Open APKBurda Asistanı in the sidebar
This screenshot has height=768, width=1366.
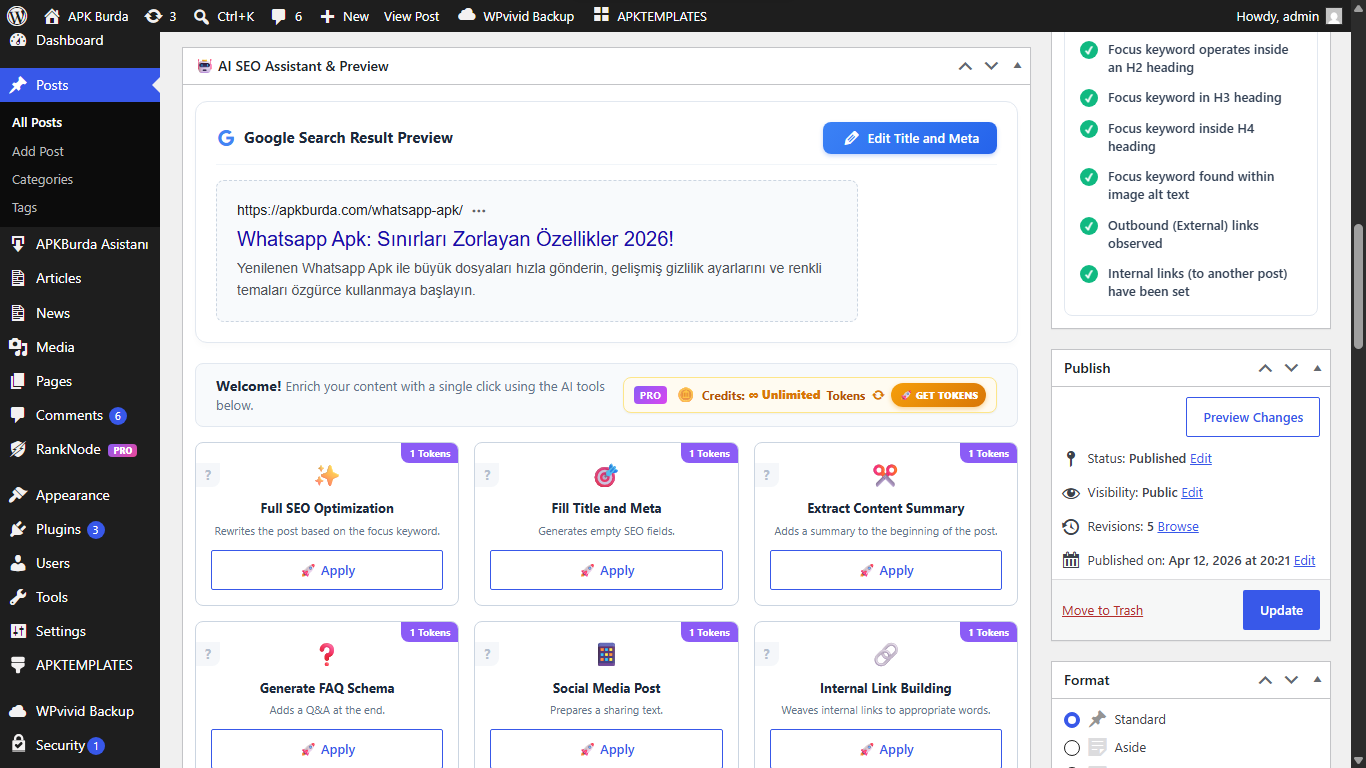click(x=80, y=244)
